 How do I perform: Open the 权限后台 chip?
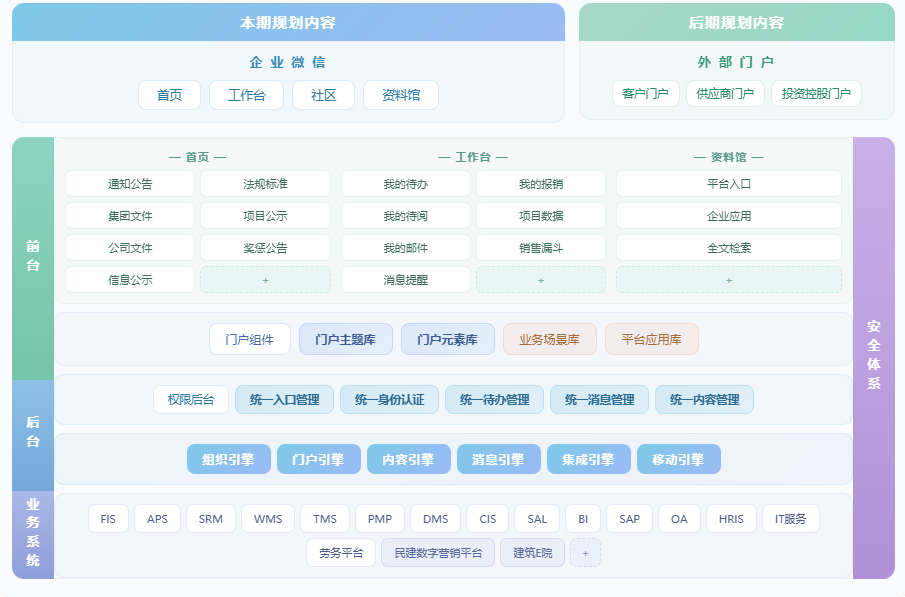(x=191, y=400)
